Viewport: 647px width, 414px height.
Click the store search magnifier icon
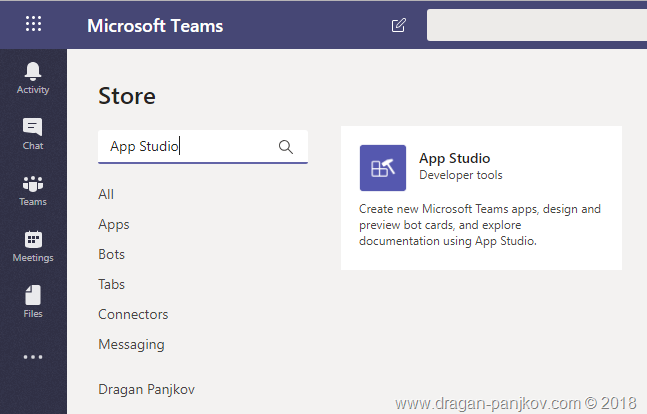[286, 147]
